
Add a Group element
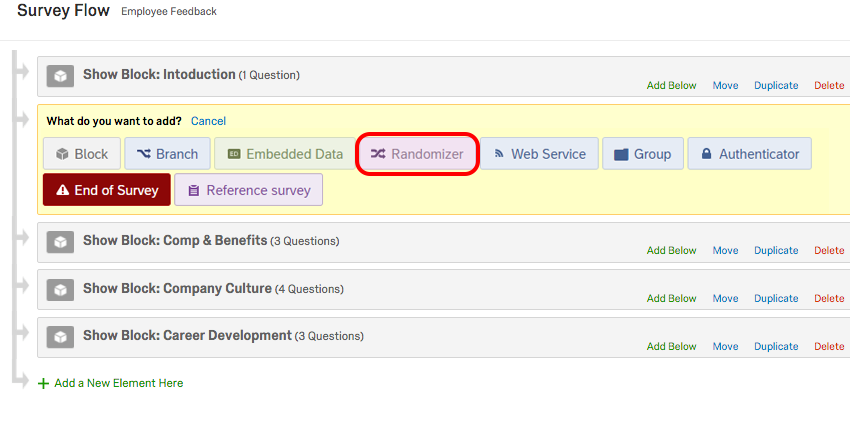pyautogui.click(x=642, y=154)
